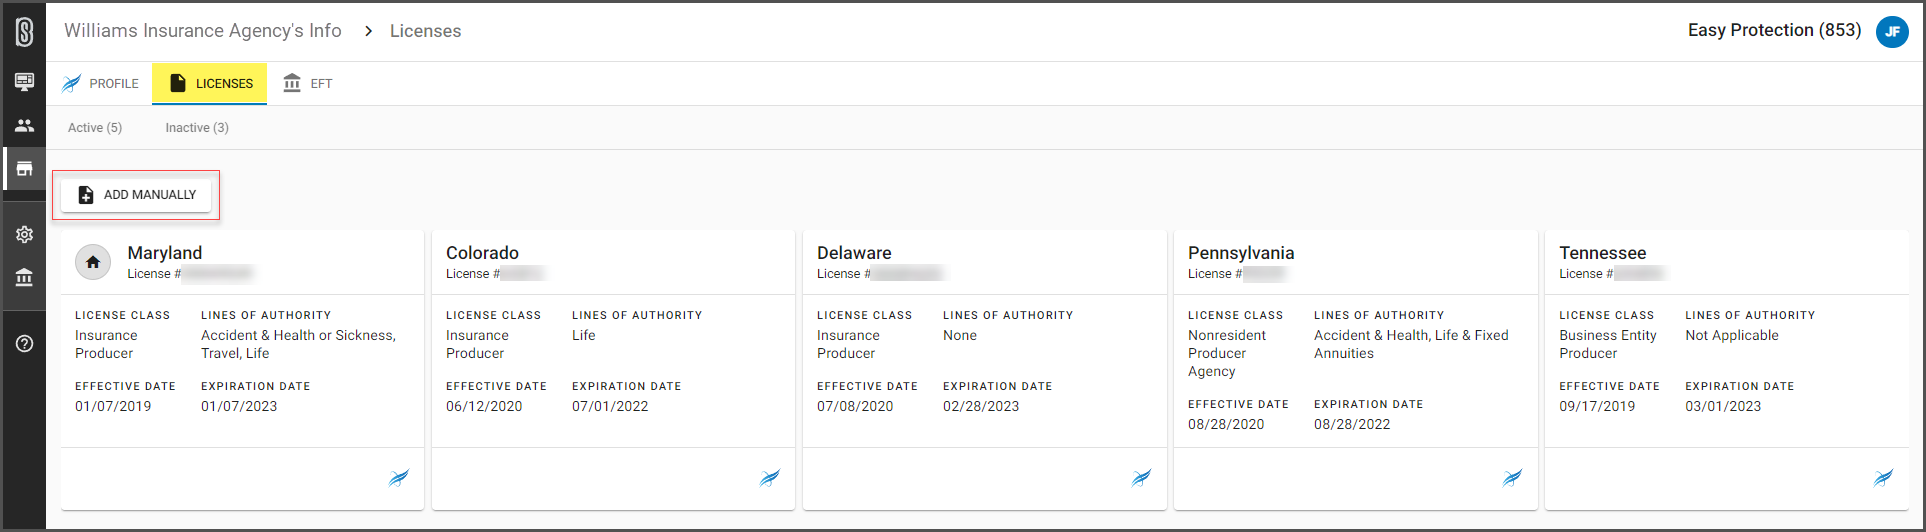Click 'Nonresident Producer Agency' license class
The height and width of the screenshot is (532, 1926).
1227,353
